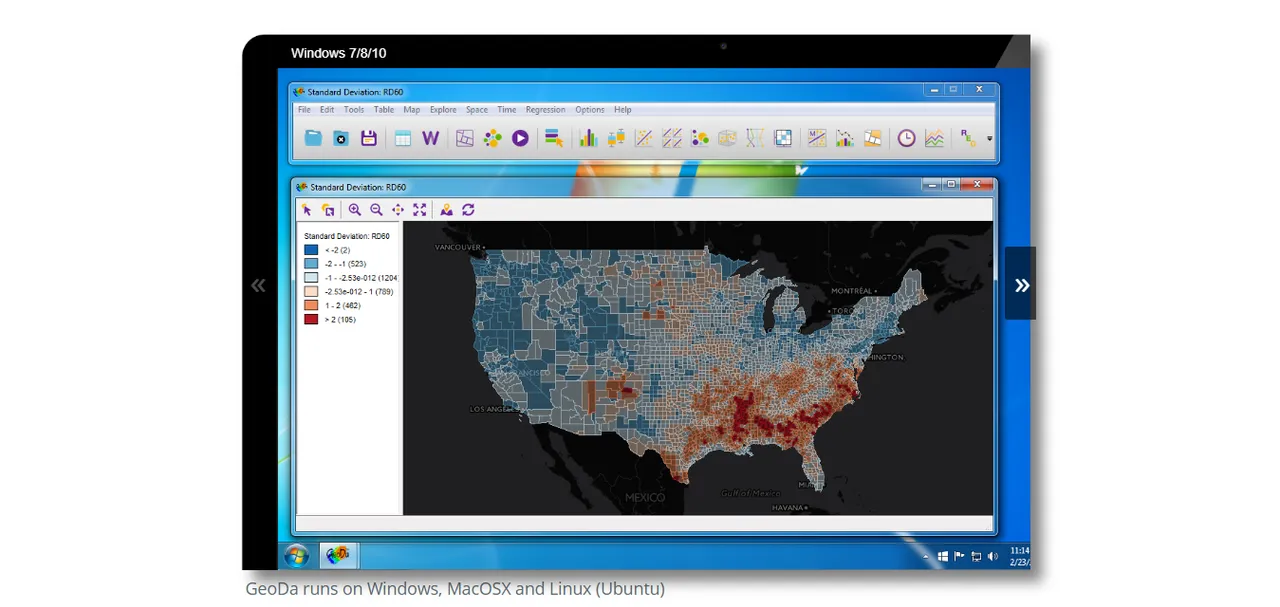Screen dimensions: 1280x607
Task: Select the zoom in magnifier tool
Action: click(x=355, y=210)
